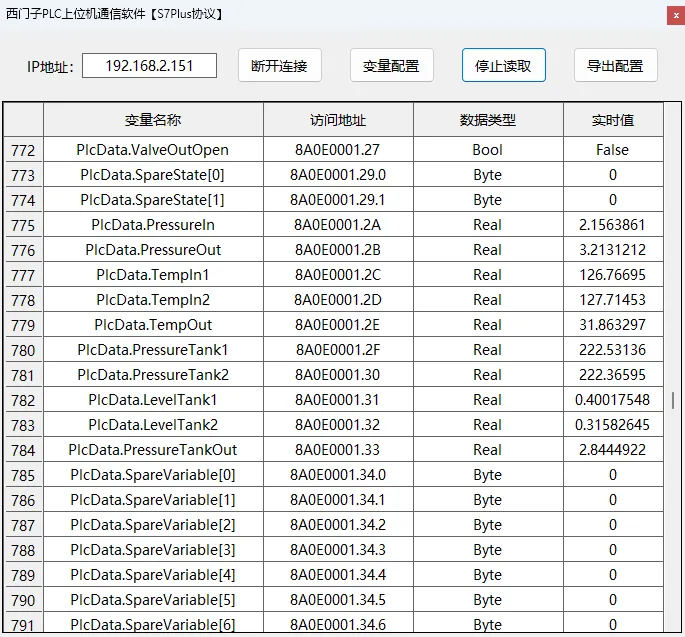This screenshot has width=685, height=637.
Task: Select 访问地址 column header
Action: click(x=338, y=120)
